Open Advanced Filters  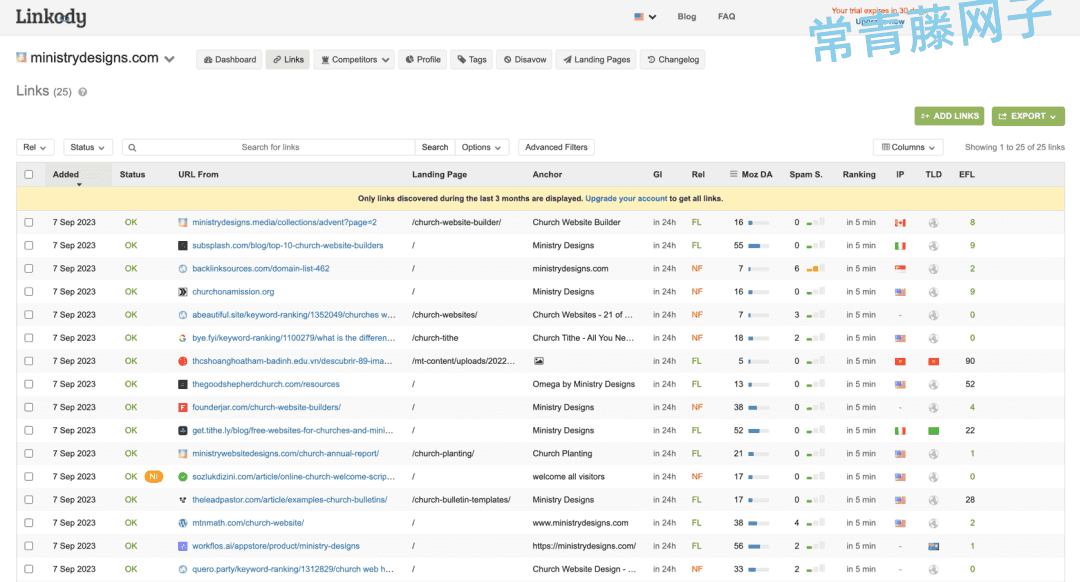557,147
